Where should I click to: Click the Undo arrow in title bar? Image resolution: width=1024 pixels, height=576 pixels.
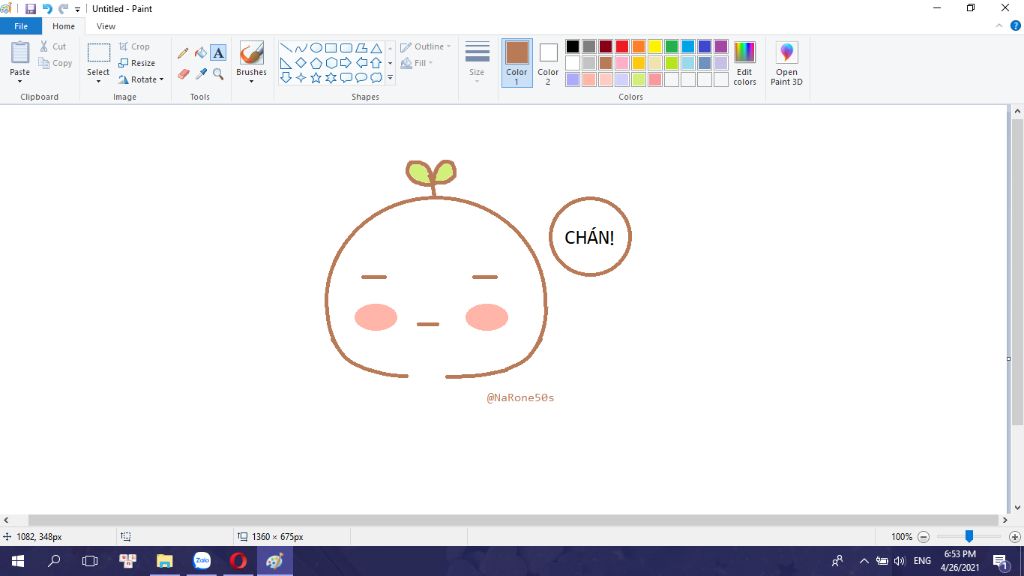[x=47, y=8]
